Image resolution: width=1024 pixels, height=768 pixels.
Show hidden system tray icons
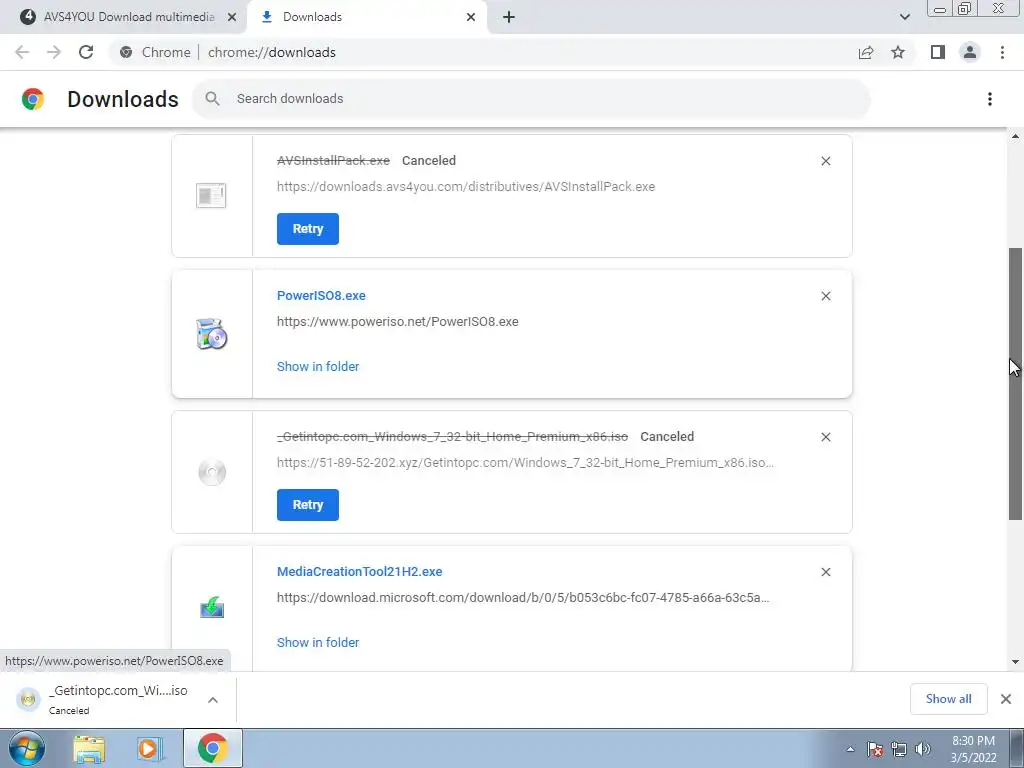(x=850, y=749)
